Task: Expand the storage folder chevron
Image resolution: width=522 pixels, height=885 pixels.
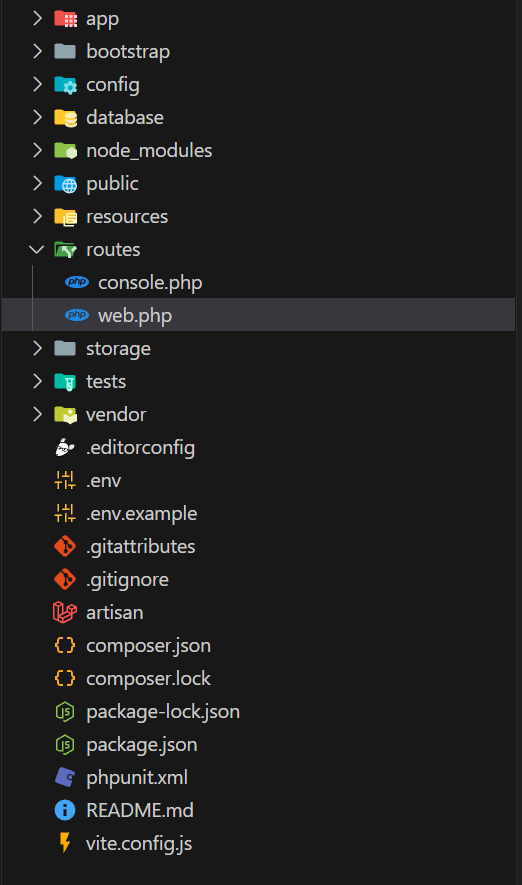Action: tap(37, 349)
